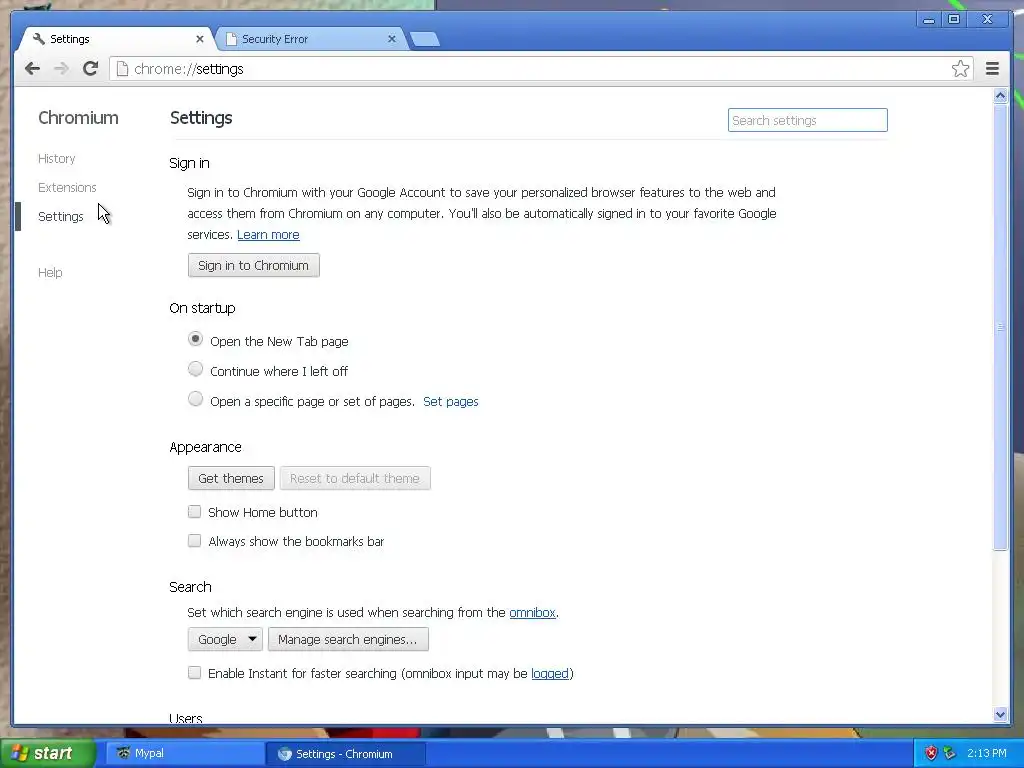
Task: Select the Settings browser tab
Action: (116, 39)
